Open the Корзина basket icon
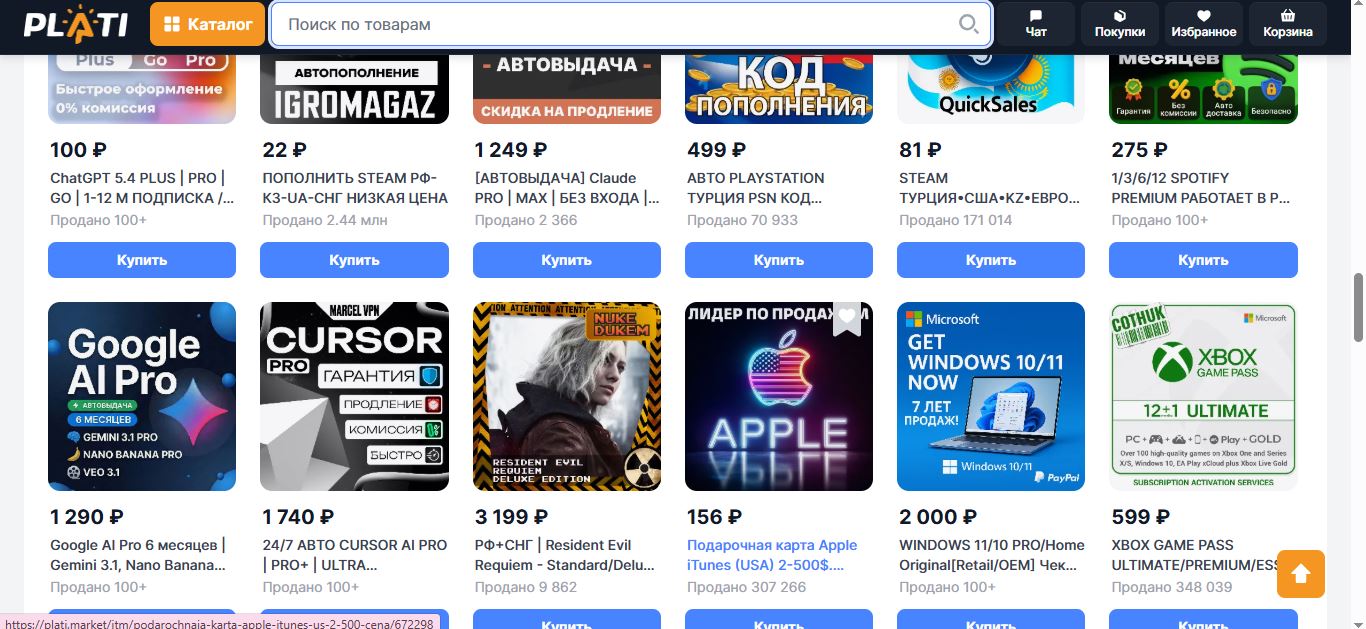The height and width of the screenshot is (629, 1366). click(1288, 24)
